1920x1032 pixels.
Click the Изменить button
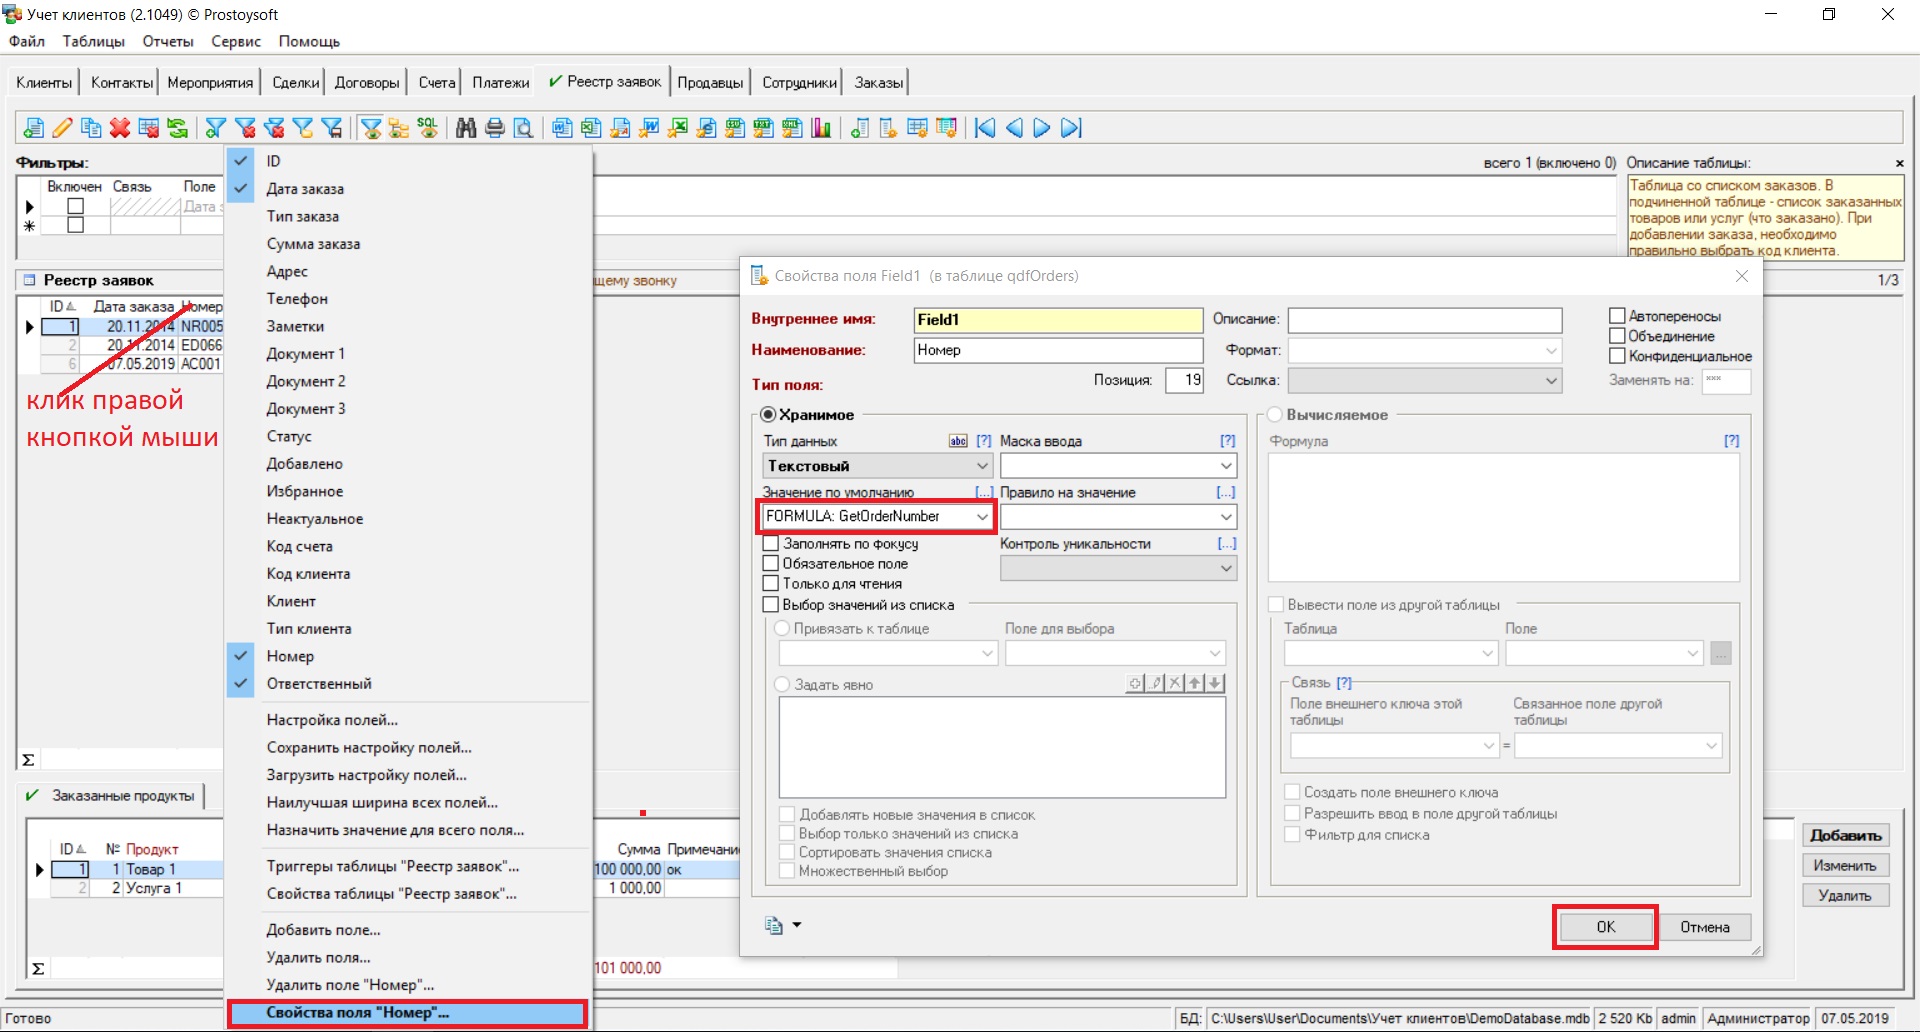click(1846, 865)
